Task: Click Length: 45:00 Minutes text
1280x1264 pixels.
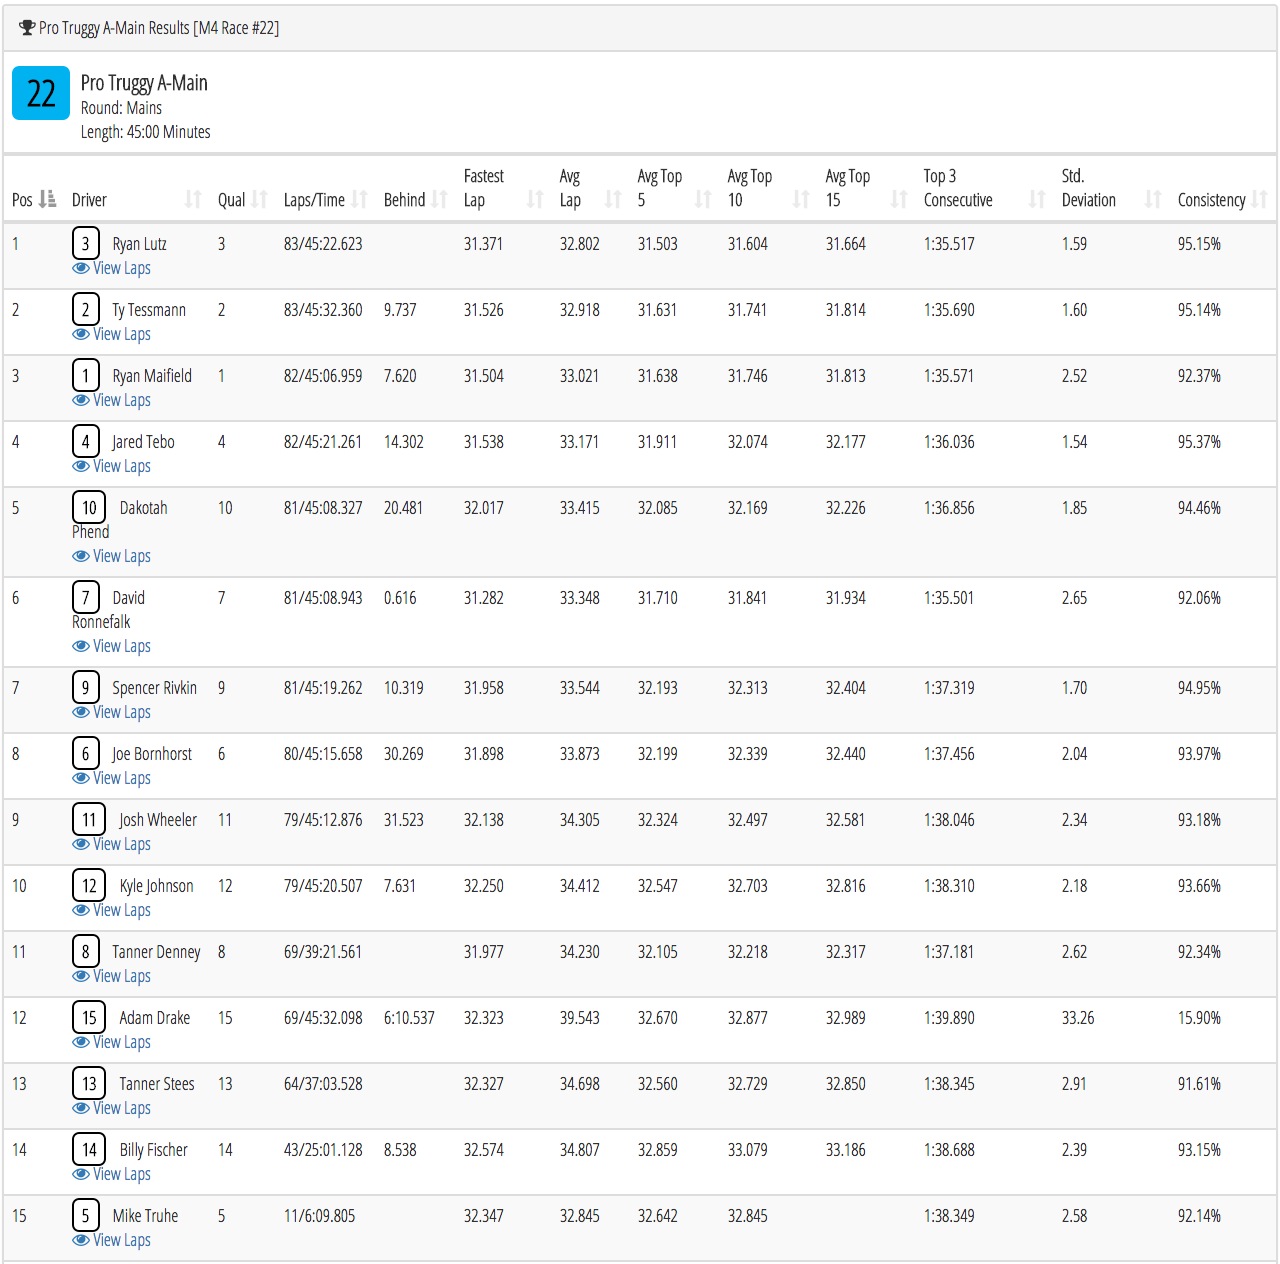Action: click(x=146, y=132)
